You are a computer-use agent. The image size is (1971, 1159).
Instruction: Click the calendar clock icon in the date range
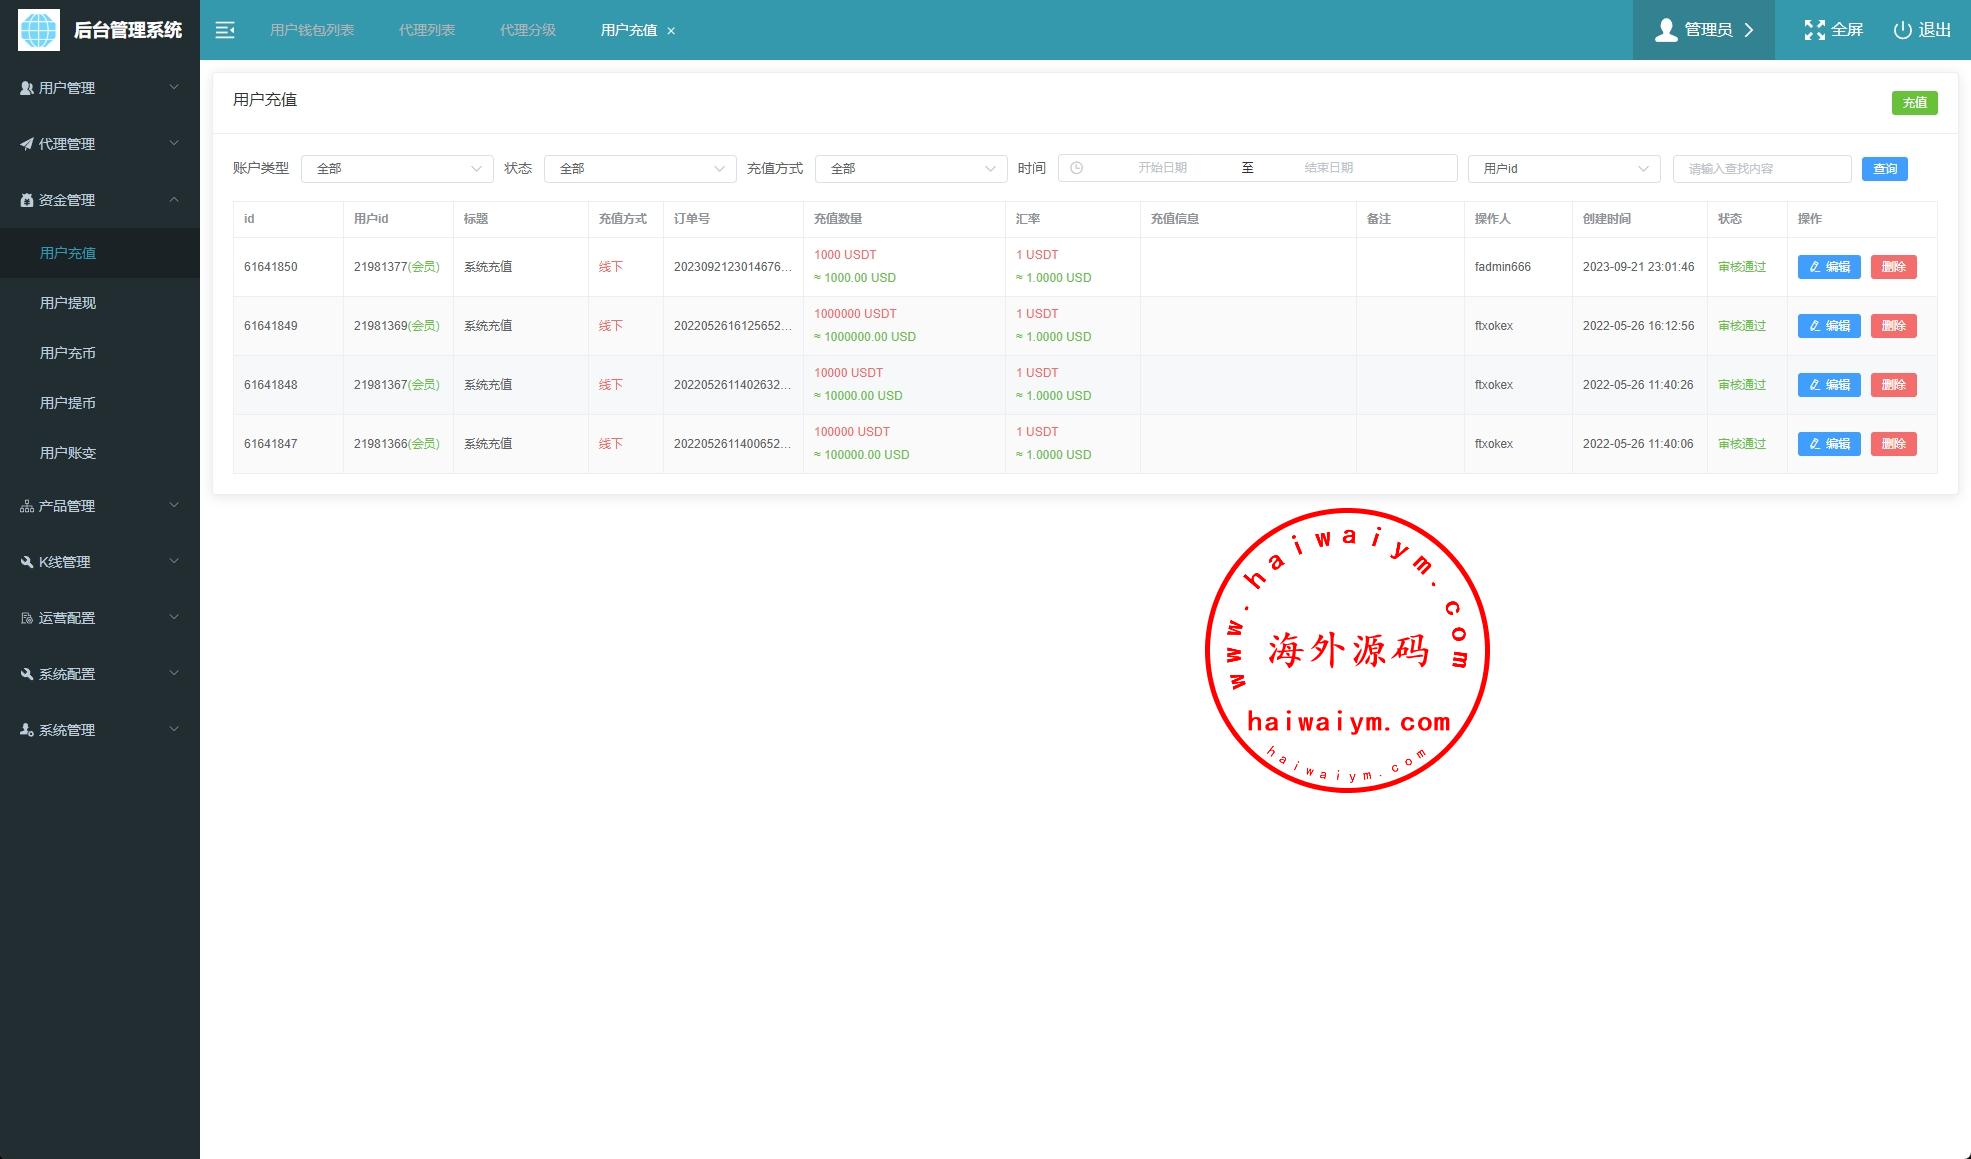click(x=1076, y=168)
